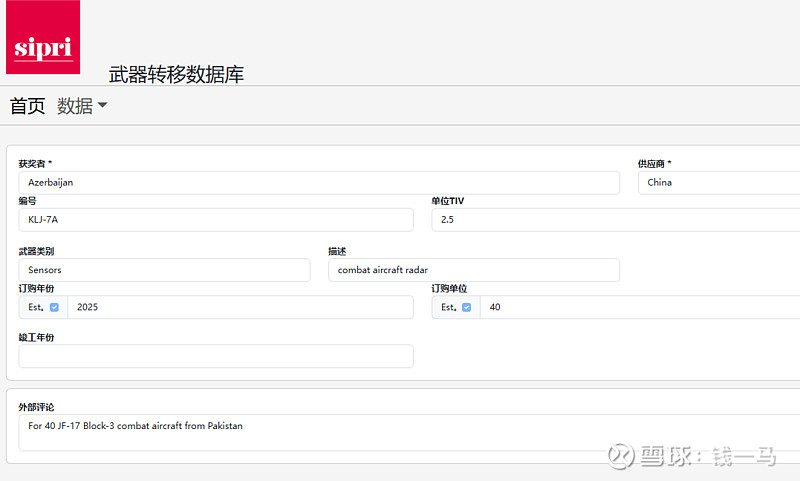Viewport: 800px width, 481px height.
Task: Click the 单位TIV field showing 2.5
Action: pyautogui.click(x=616, y=220)
